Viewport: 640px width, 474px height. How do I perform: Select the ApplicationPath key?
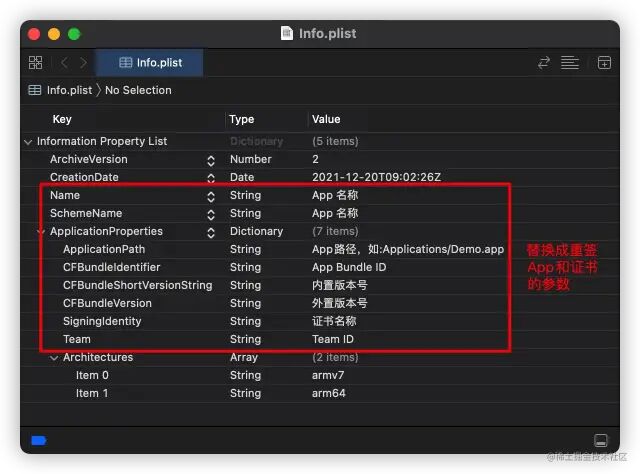click(104, 249)
